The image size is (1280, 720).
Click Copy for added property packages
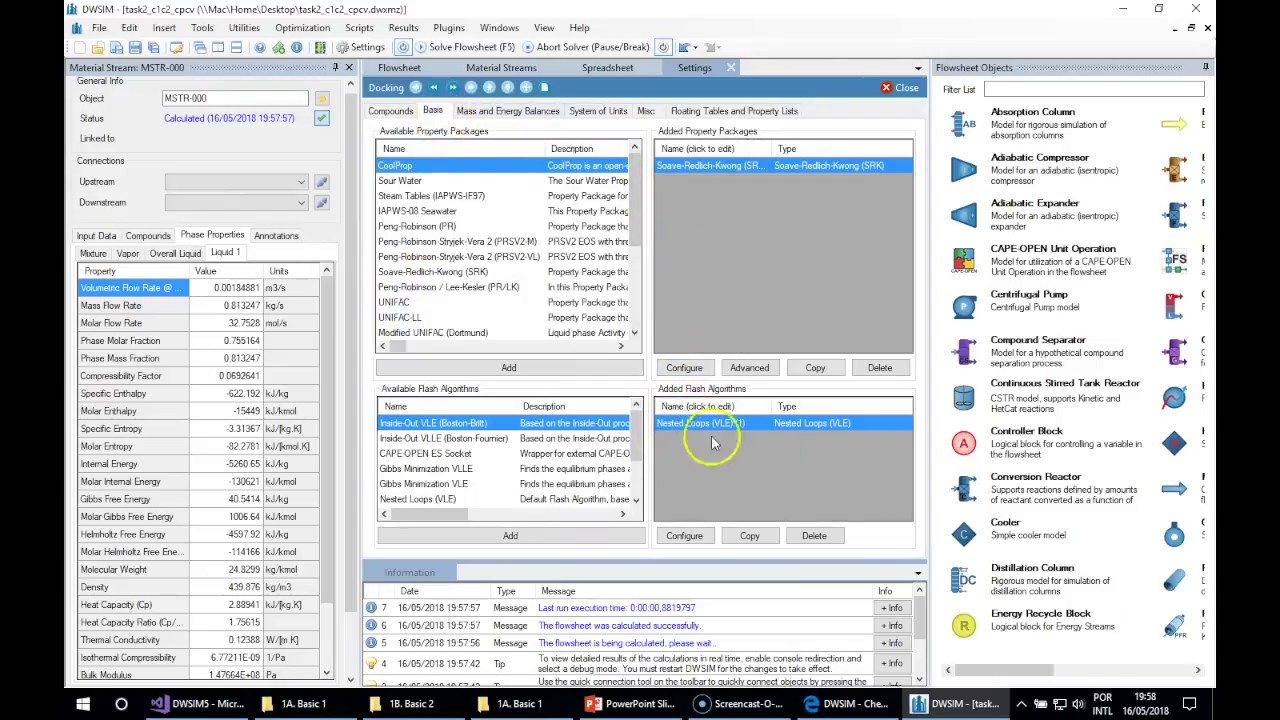(815, 368)
